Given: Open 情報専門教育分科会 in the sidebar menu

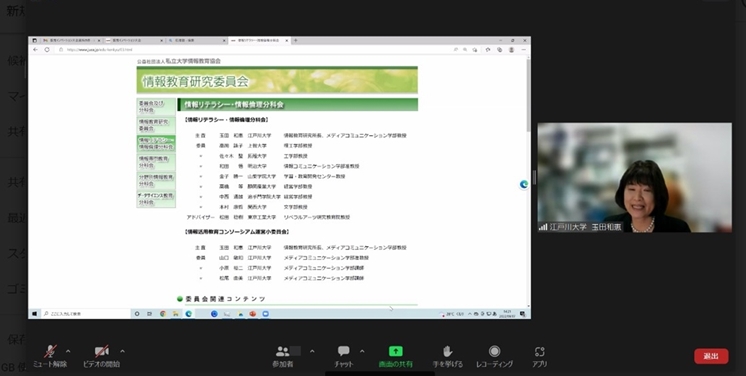Looking at the screenshot, I should (x=156, y=162).
